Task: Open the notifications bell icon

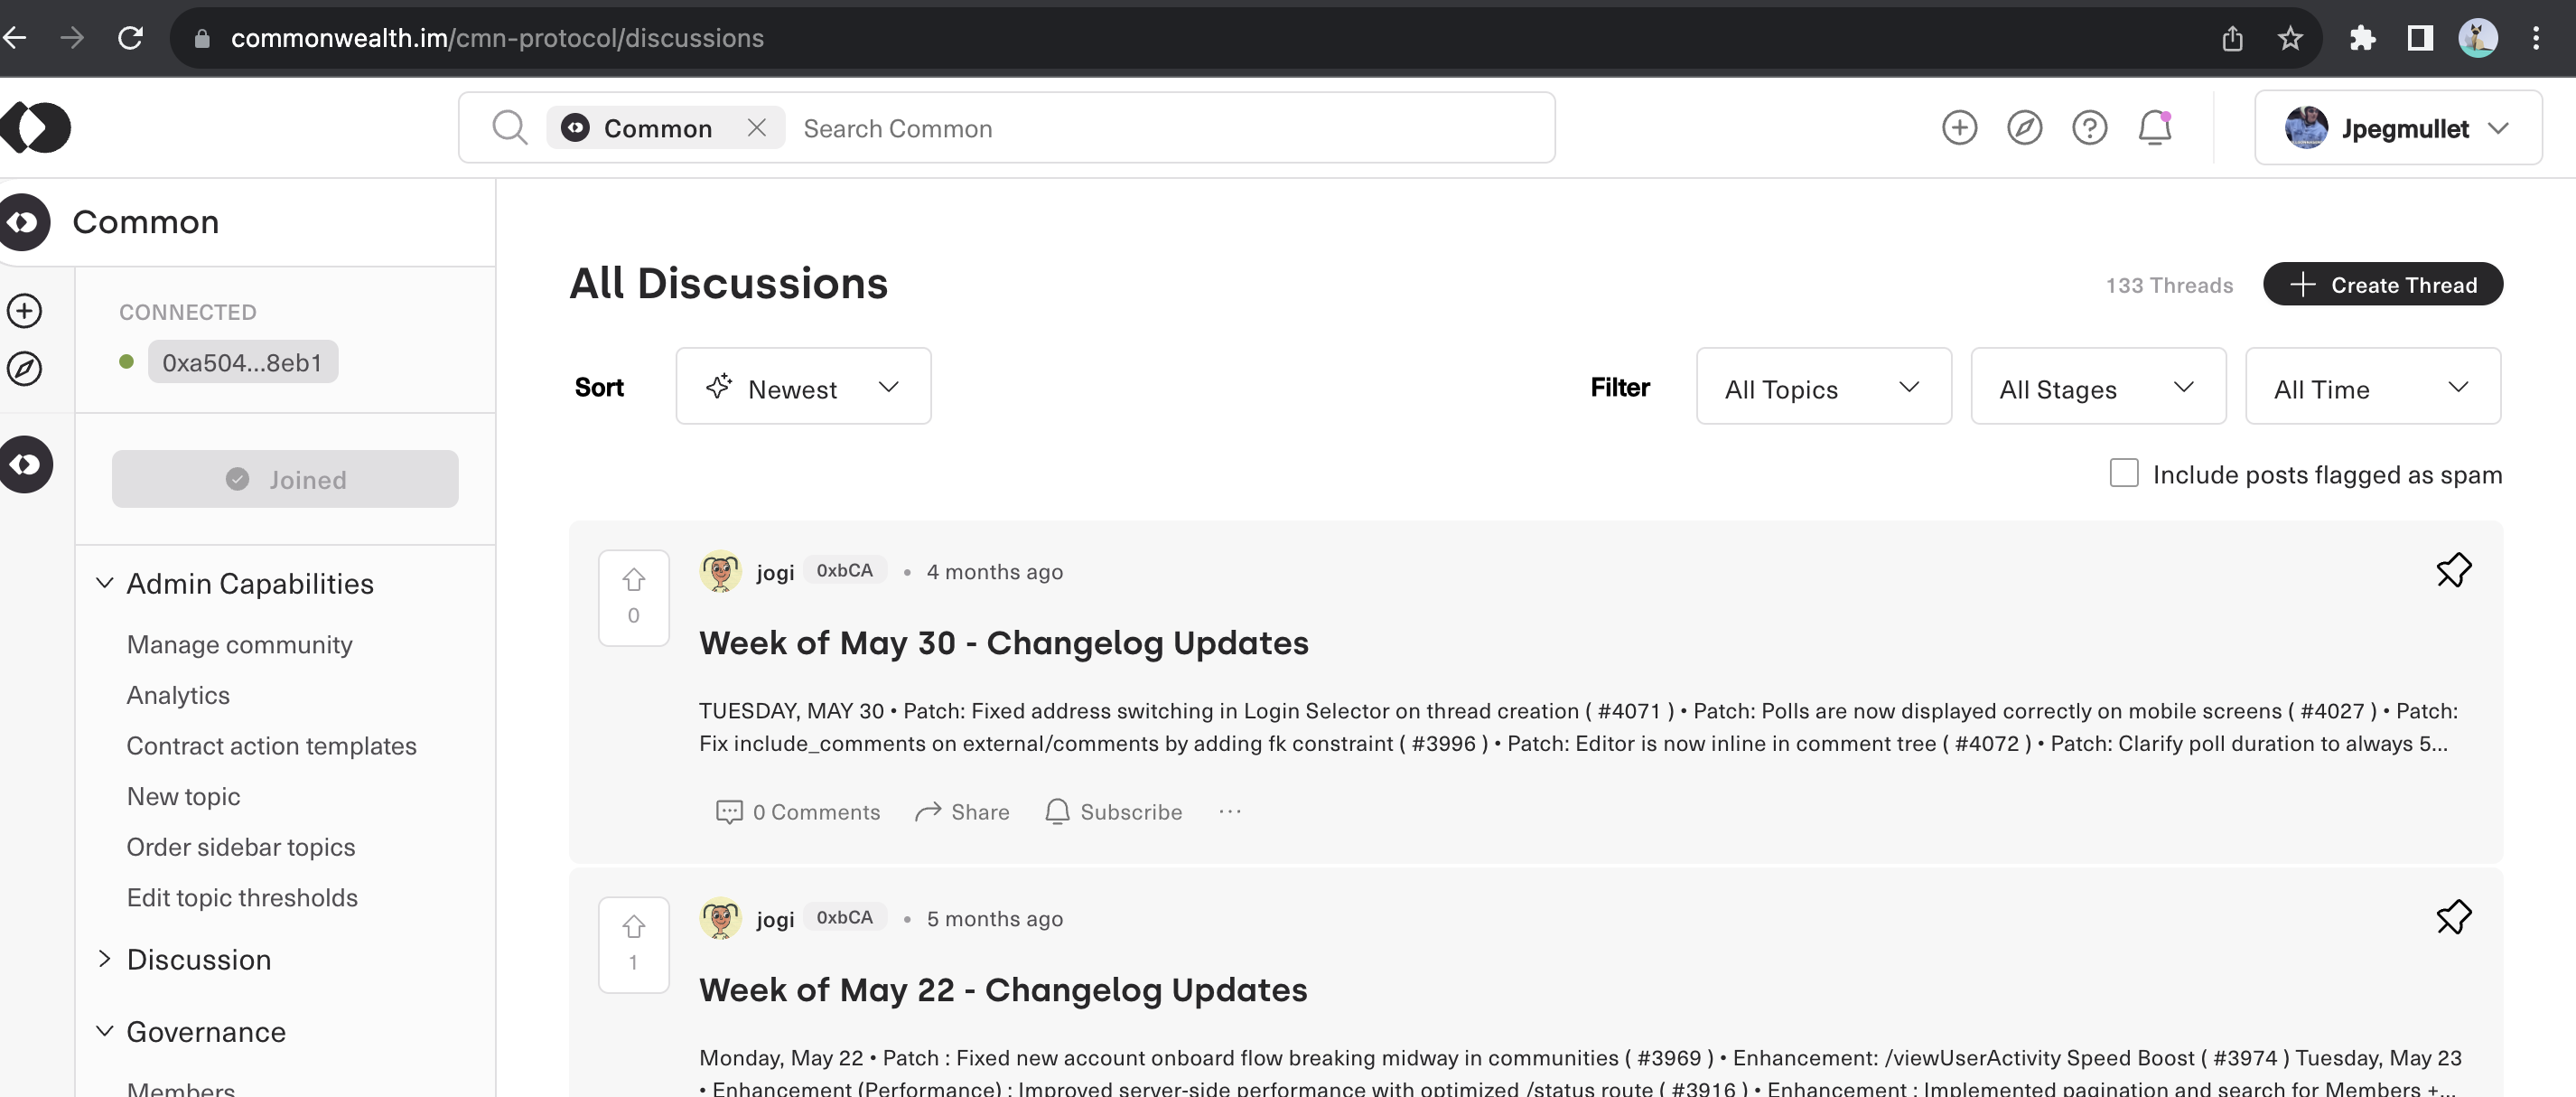Action: tap(2154, 128)
